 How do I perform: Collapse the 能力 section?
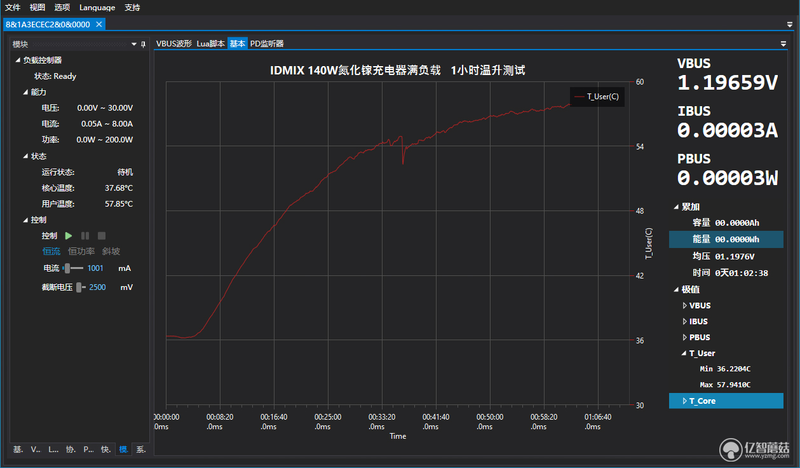[26, 92]
